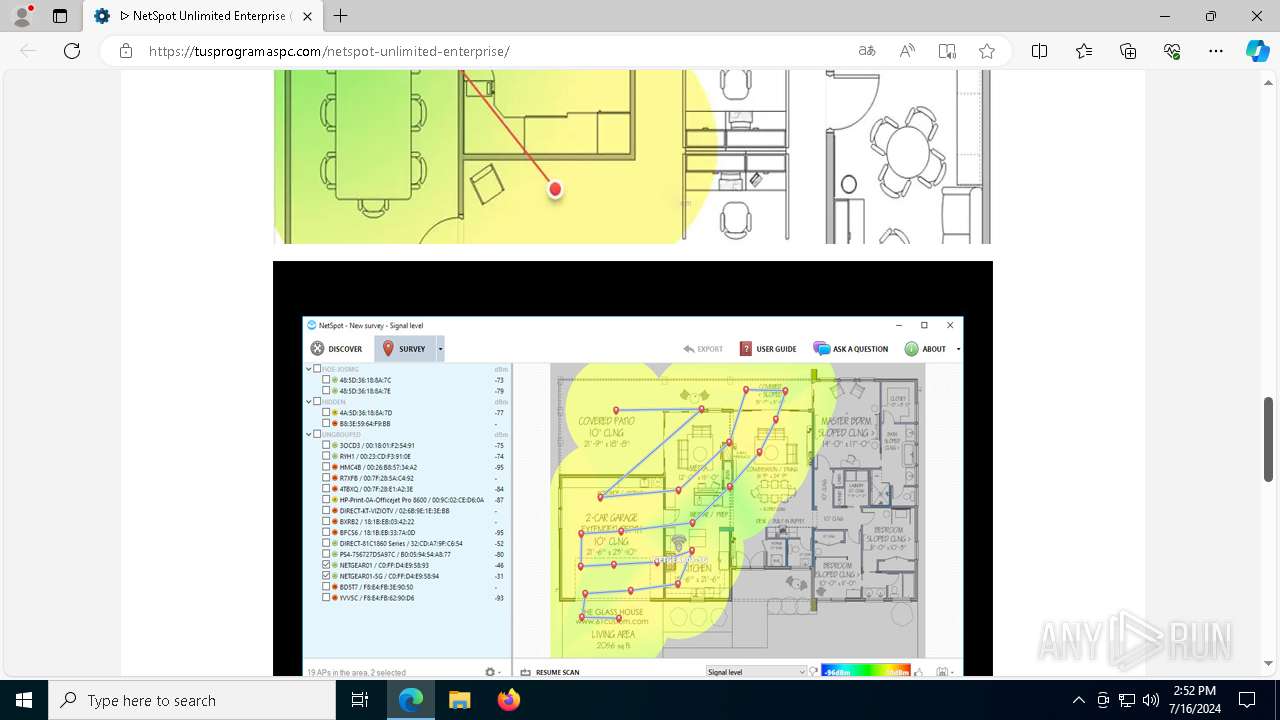The height and width of the screenshot is (720, 1280).
Task: Check the PS4-756727D5A97C network checkbox
Action: pos(327,554)
